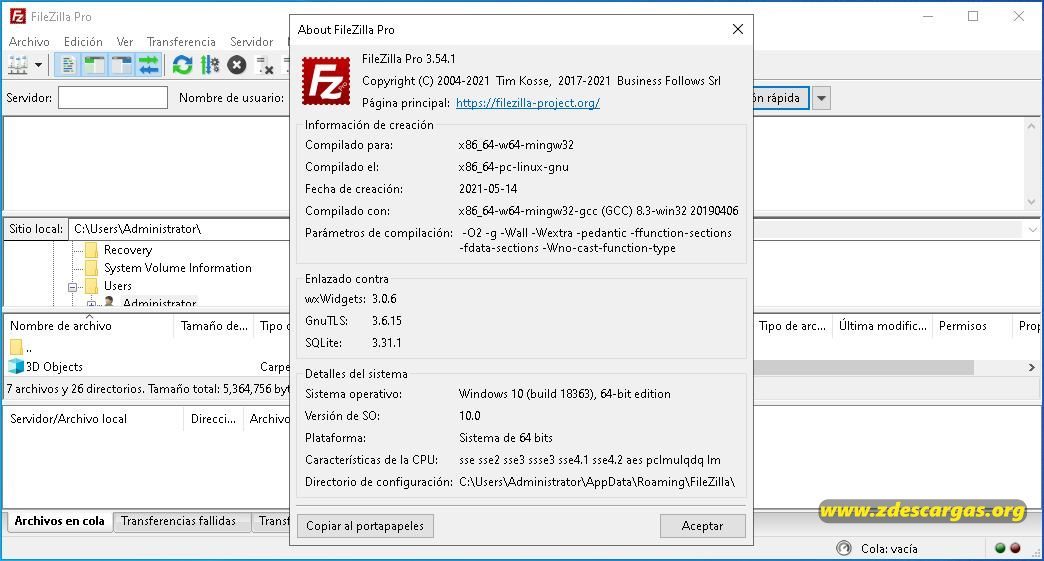
Task: Click the green activity indicator light
Action: click(1000, 548)
